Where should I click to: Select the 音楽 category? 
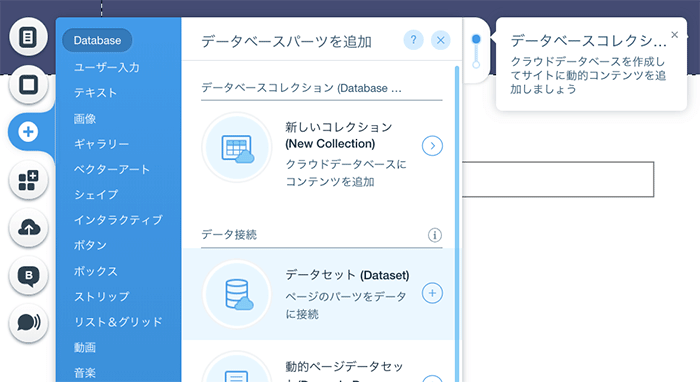point(84,373)
